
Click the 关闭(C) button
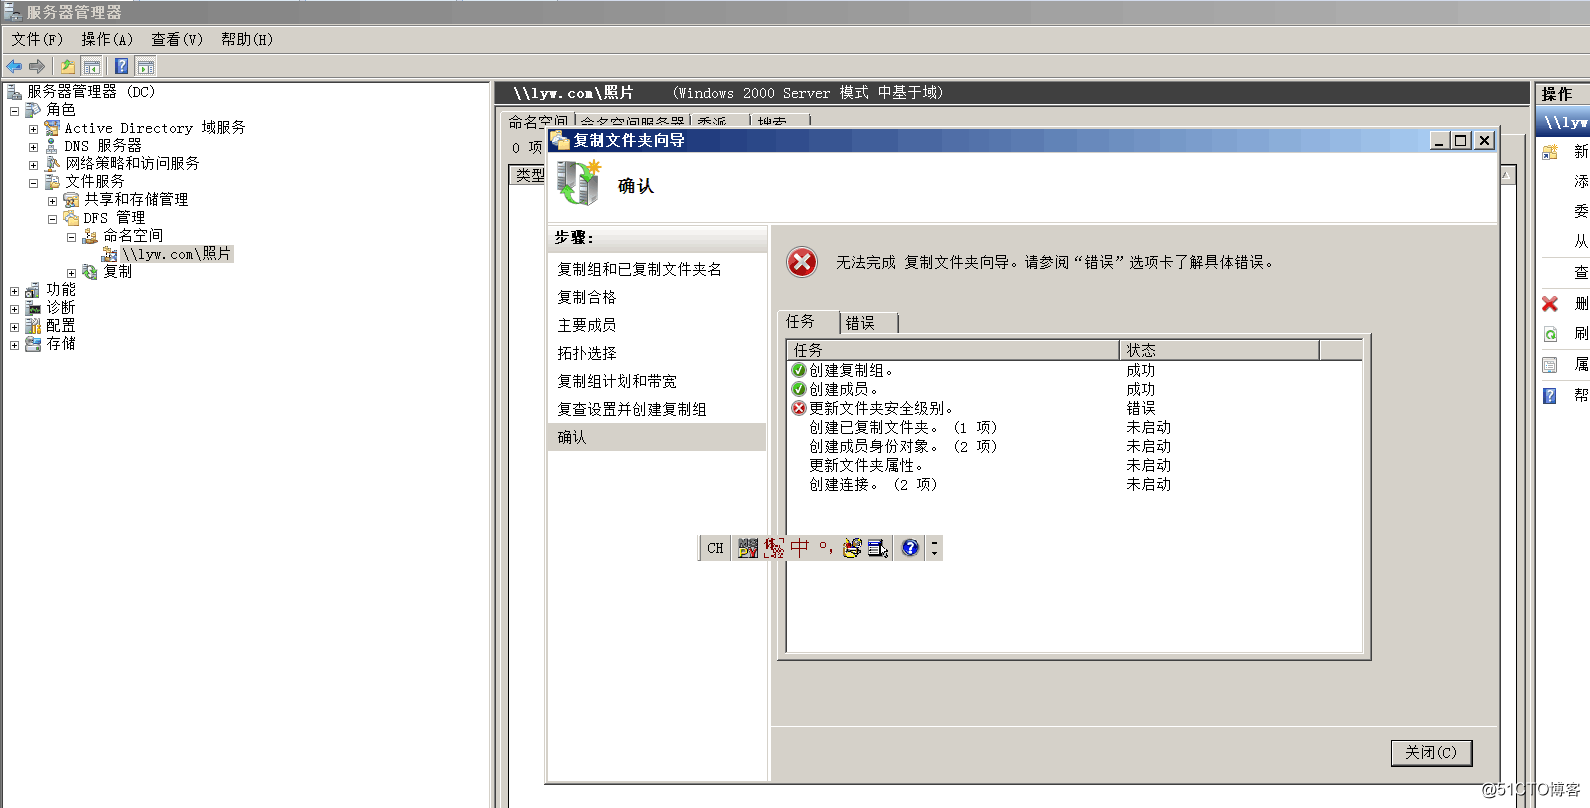1431,752
